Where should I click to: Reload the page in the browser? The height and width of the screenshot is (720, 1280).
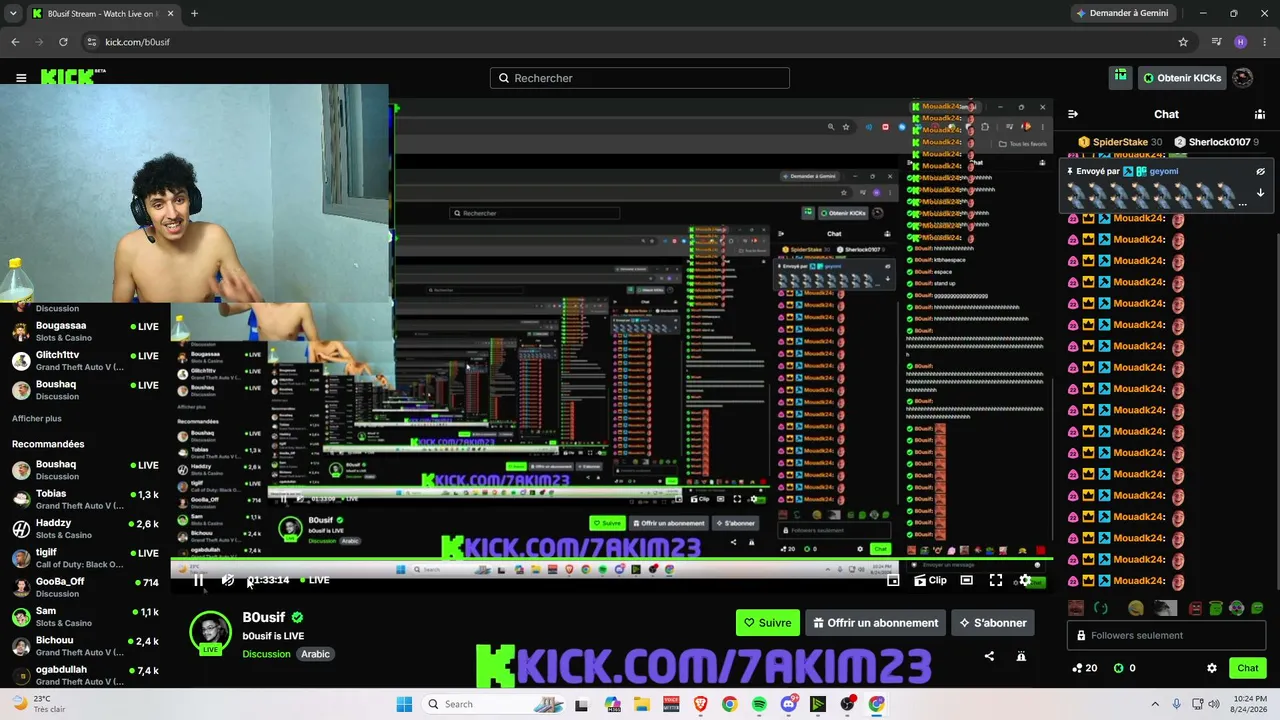tap(63, 42)
